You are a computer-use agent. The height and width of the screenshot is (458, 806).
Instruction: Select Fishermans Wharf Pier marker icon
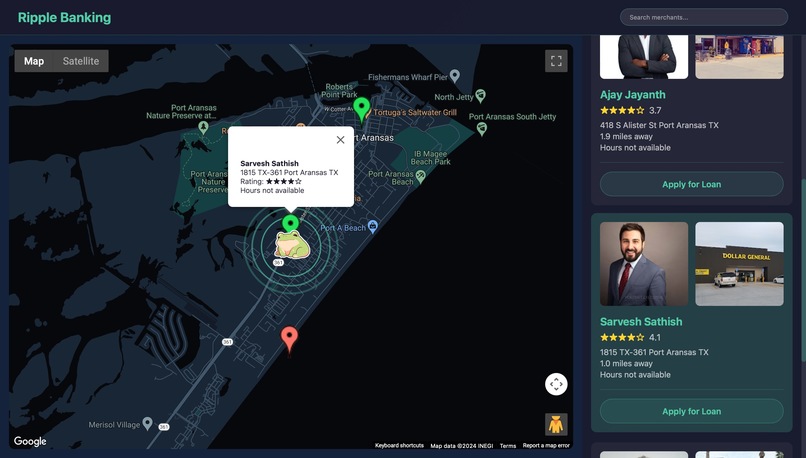(x=455, y=76)
